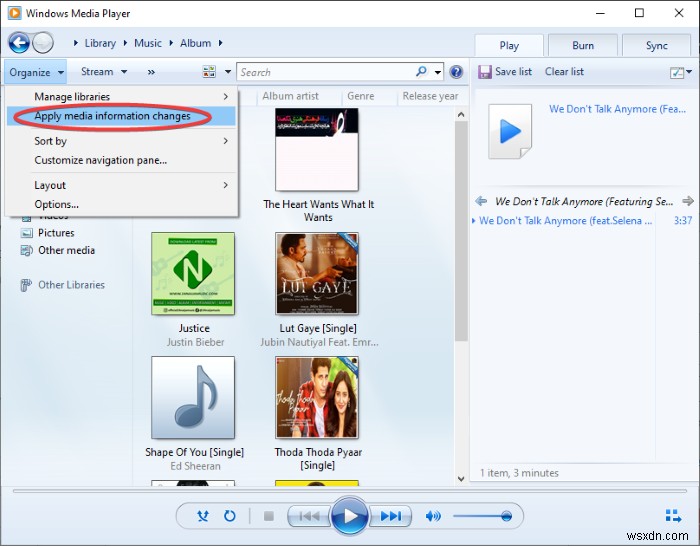Click in the Search input field
The image size is (700, 546).
(326, 72)
